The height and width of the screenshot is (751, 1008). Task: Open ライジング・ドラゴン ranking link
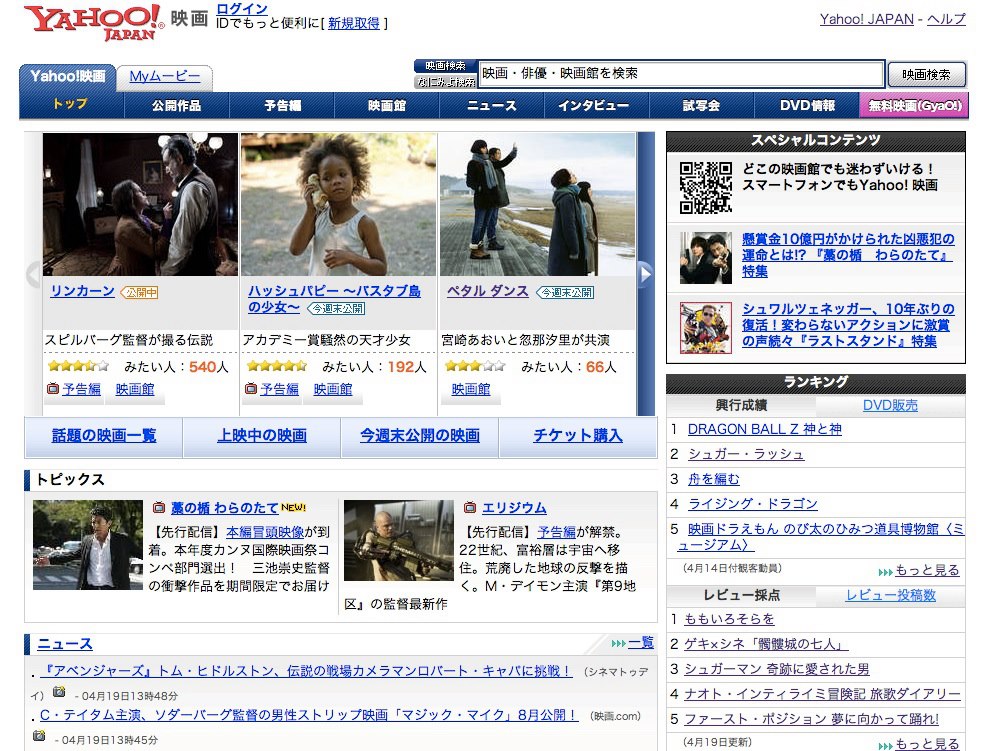(x=753, y=504)
